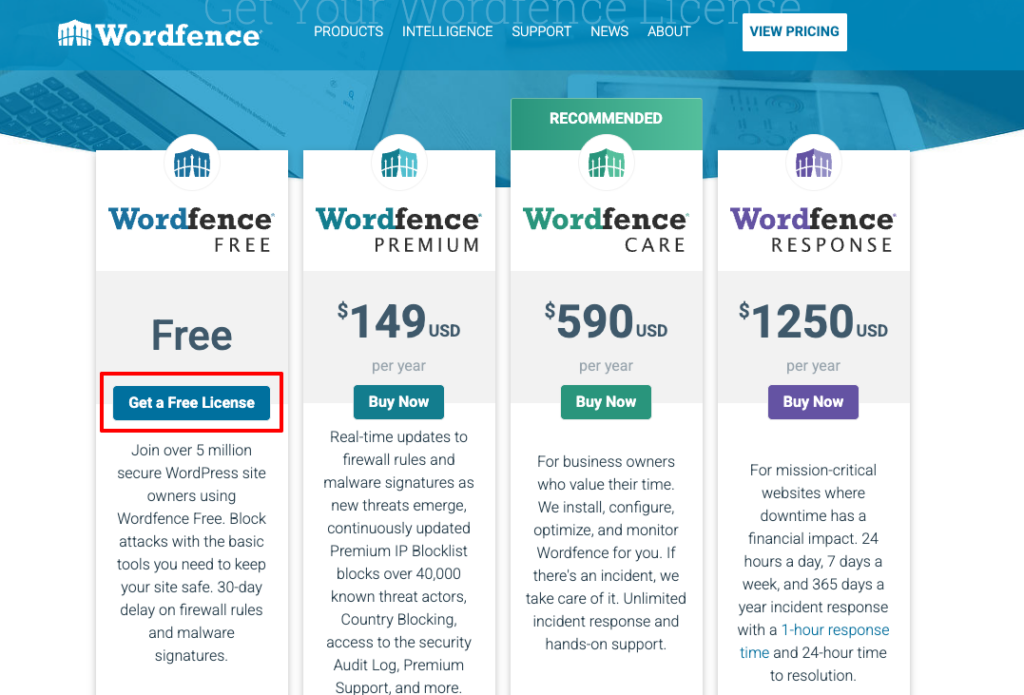Click the teal Wordfence Premium fence icon
This screenshot has height=695, width=1024.
(399, 163)
